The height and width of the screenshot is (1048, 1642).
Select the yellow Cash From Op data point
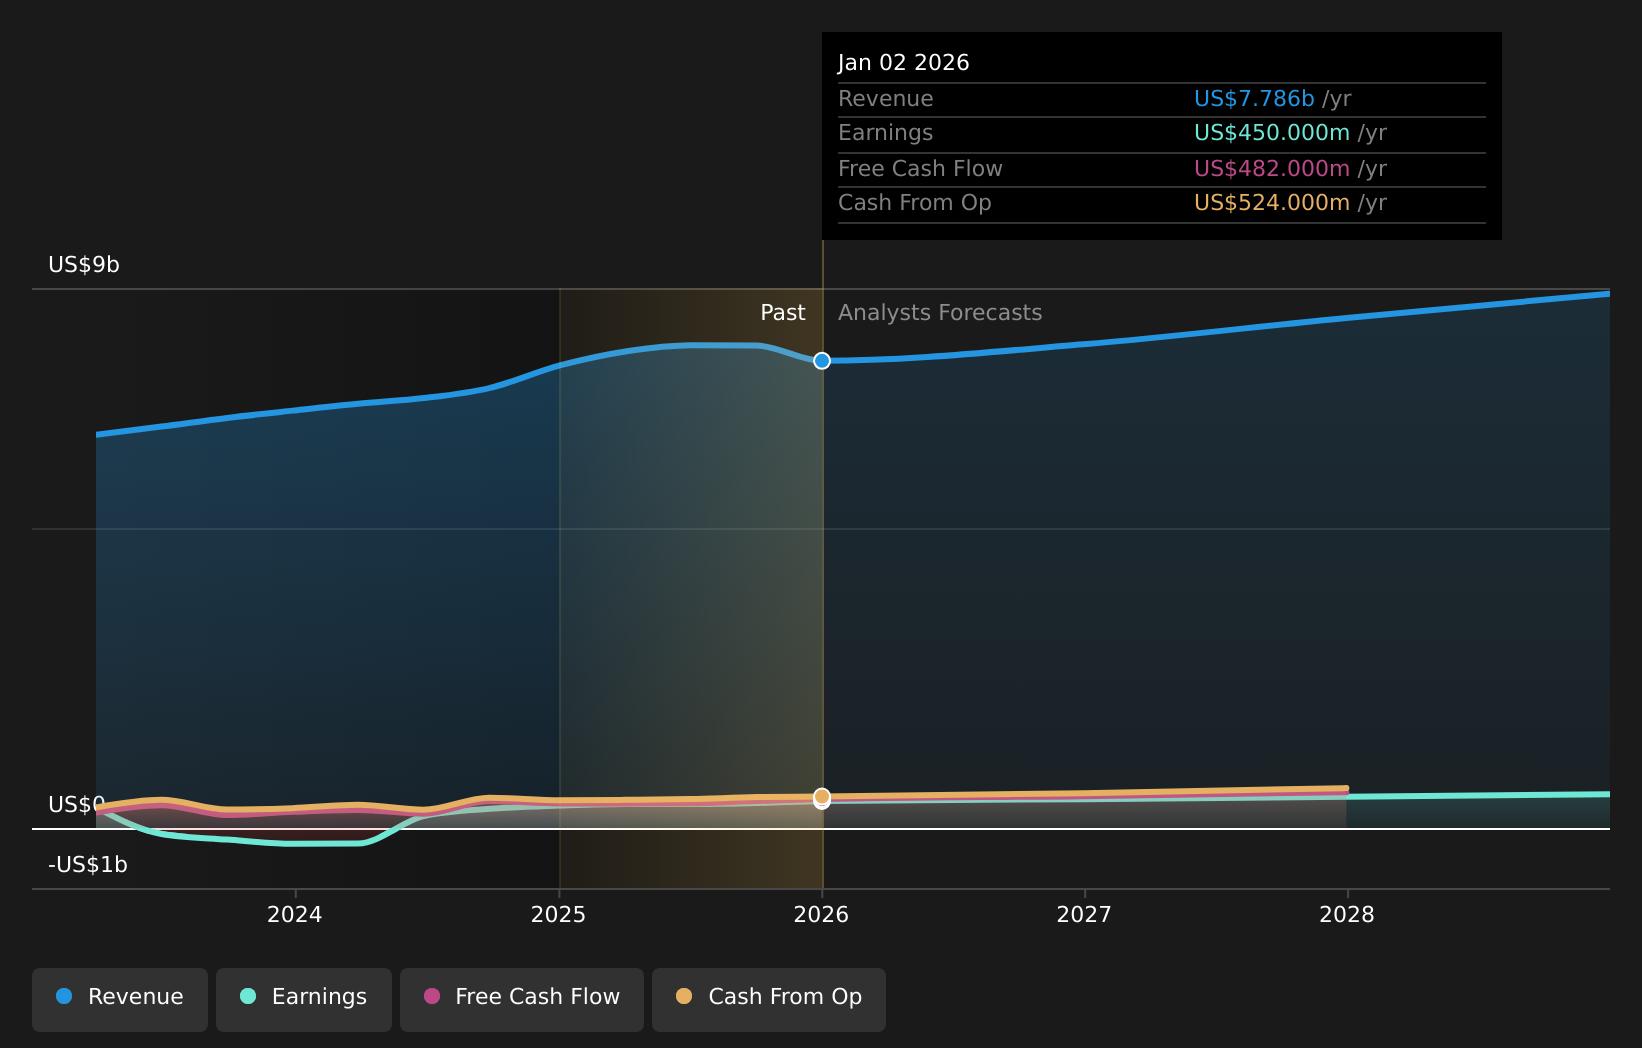click(x=822, y=799)
